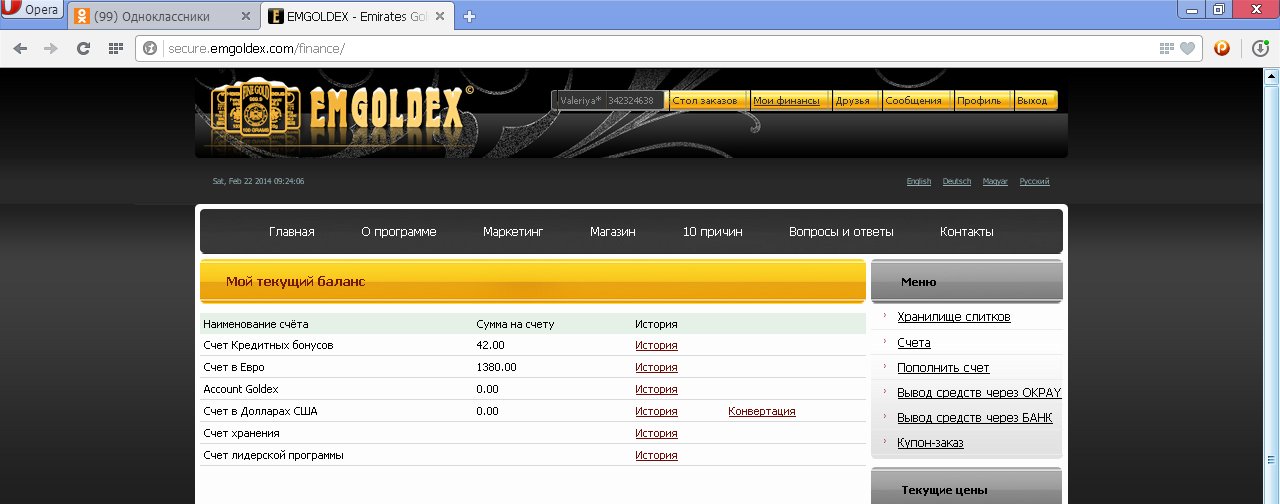The image size is (1280, 504).
Task: Click the Счет в Евро row label
Action: [234, 367]
